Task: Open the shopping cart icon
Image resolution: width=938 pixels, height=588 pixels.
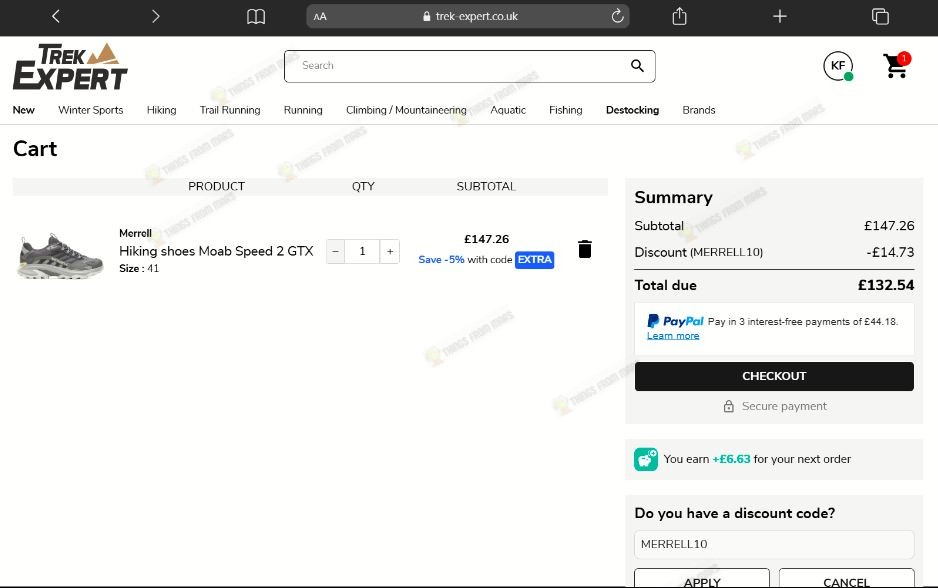Action: [896, 65]
